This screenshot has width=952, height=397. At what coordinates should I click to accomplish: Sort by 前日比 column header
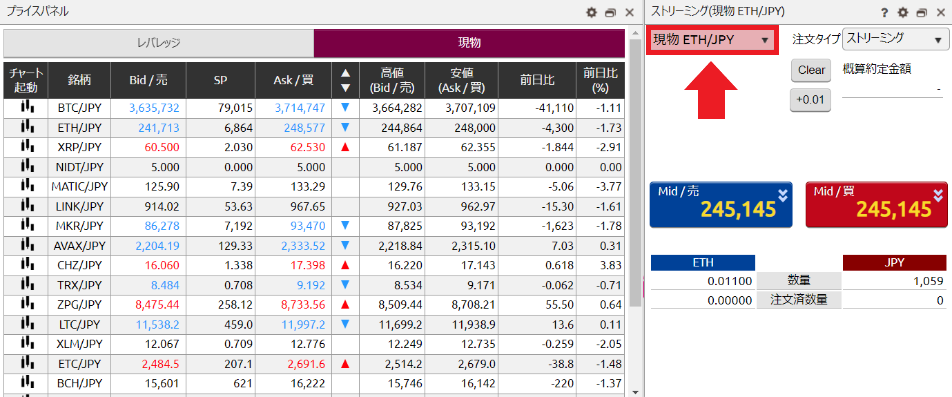pos(537,81)
